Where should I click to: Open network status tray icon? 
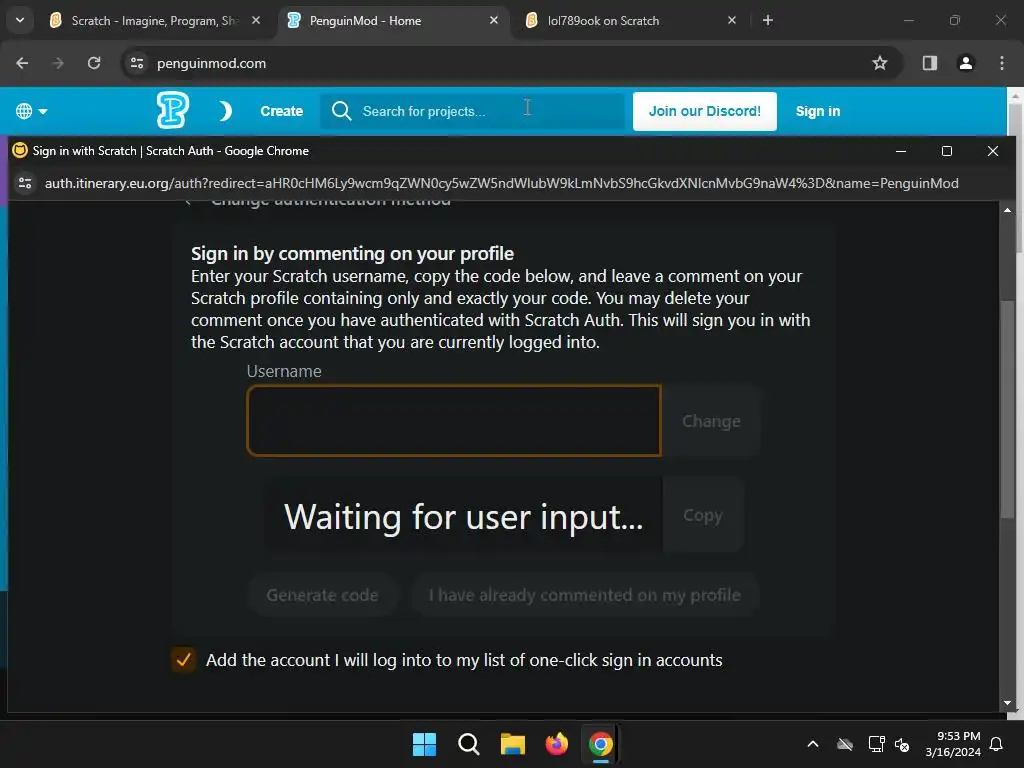point(876,744)
